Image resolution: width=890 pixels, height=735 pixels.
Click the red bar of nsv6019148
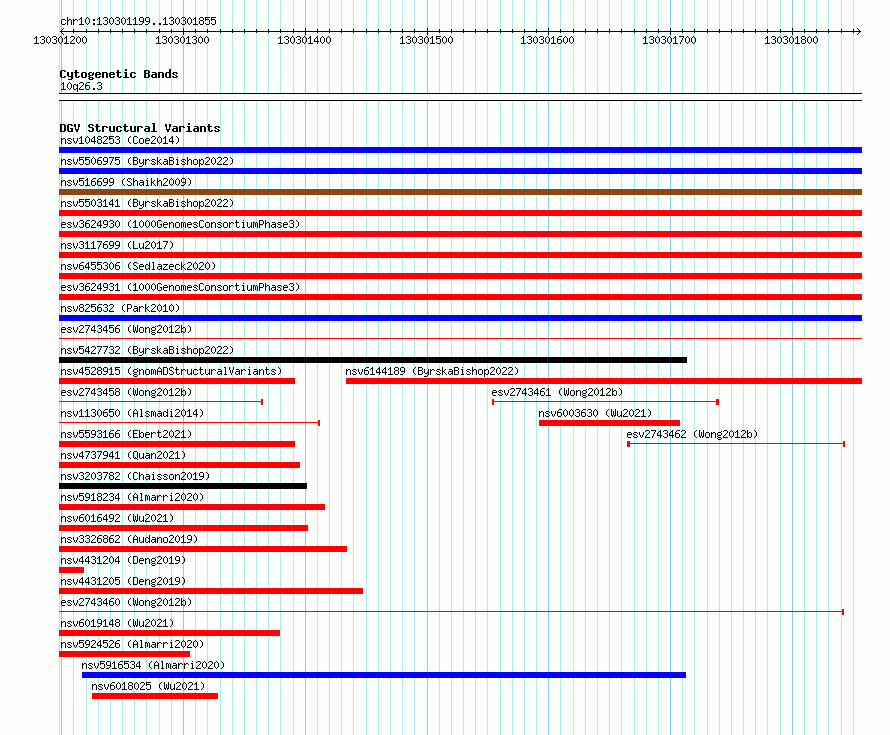[169, 633]
